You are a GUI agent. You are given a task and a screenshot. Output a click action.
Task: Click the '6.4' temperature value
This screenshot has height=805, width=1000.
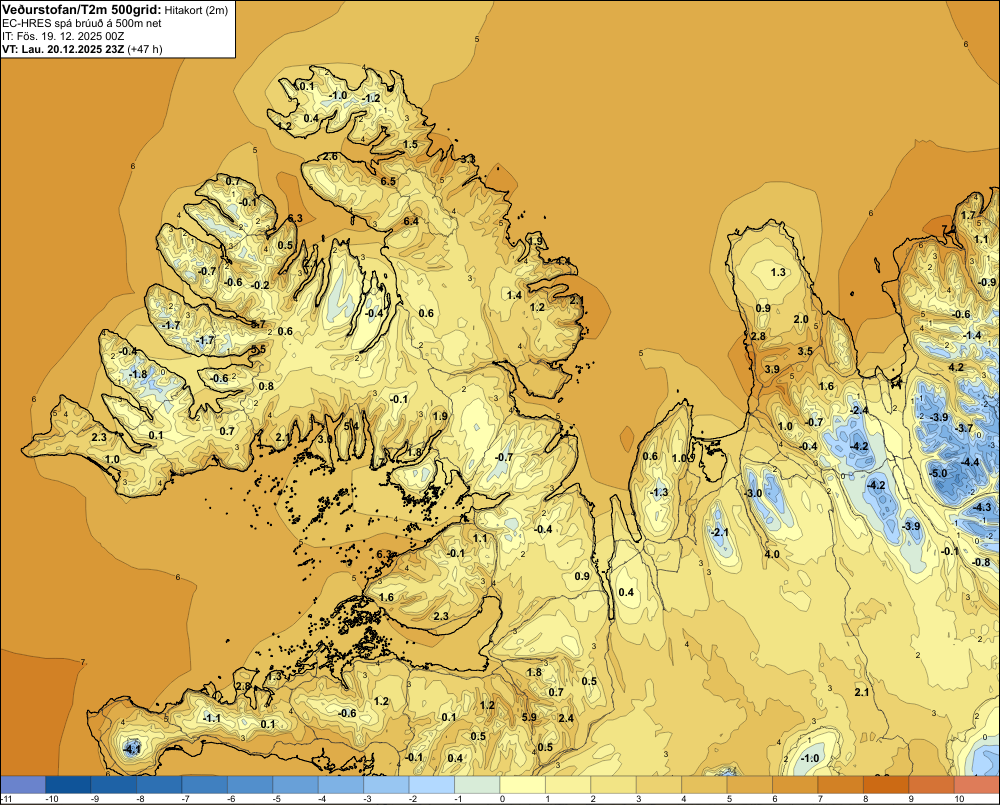tap(411, 221)
